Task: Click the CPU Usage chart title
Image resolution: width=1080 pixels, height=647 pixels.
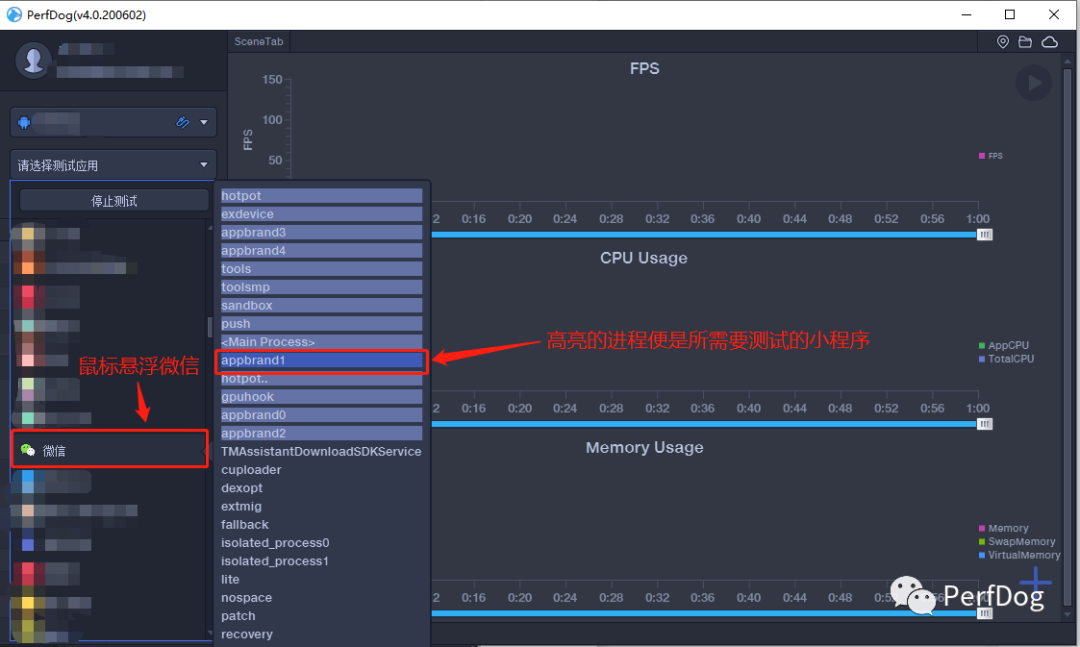Action: [x=643, y=258]
